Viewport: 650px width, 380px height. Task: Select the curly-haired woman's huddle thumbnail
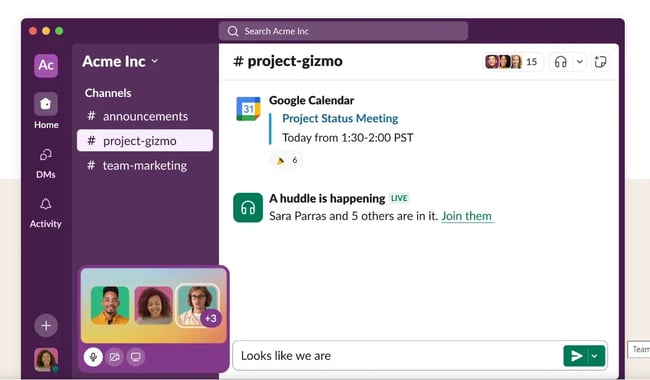click(x=153, y=305)
